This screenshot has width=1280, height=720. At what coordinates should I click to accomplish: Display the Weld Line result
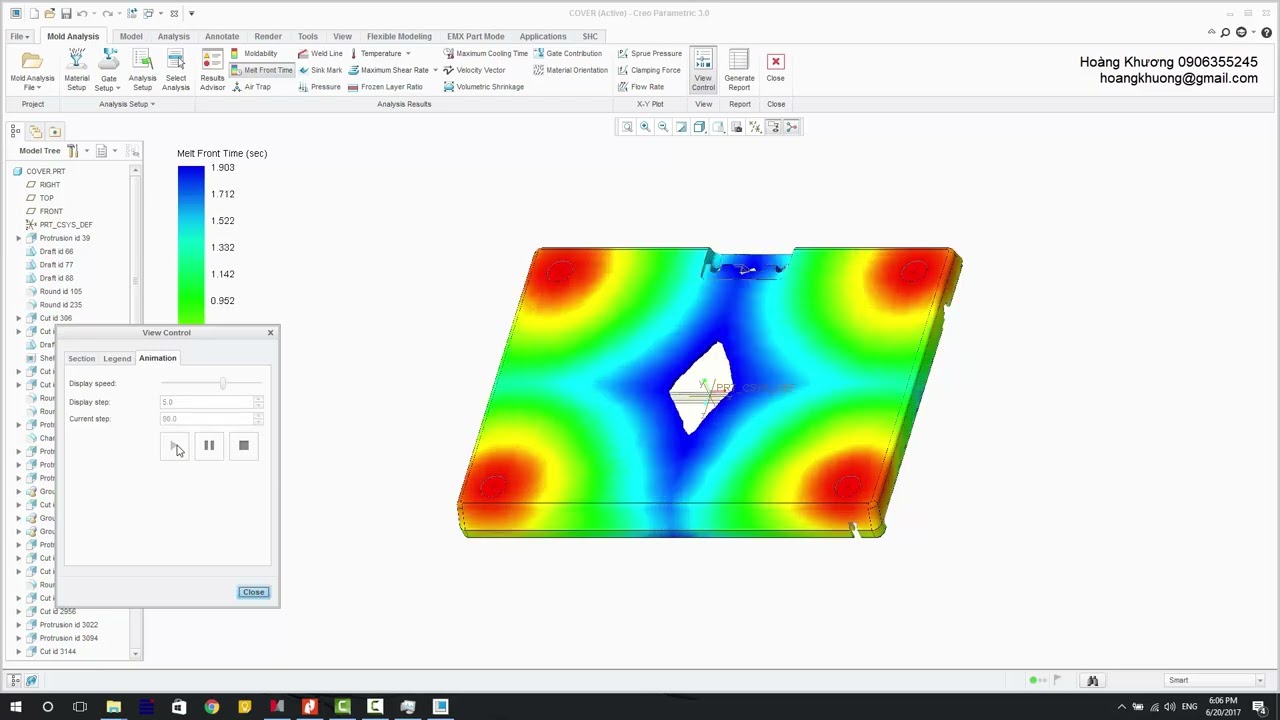click(320, 53)
